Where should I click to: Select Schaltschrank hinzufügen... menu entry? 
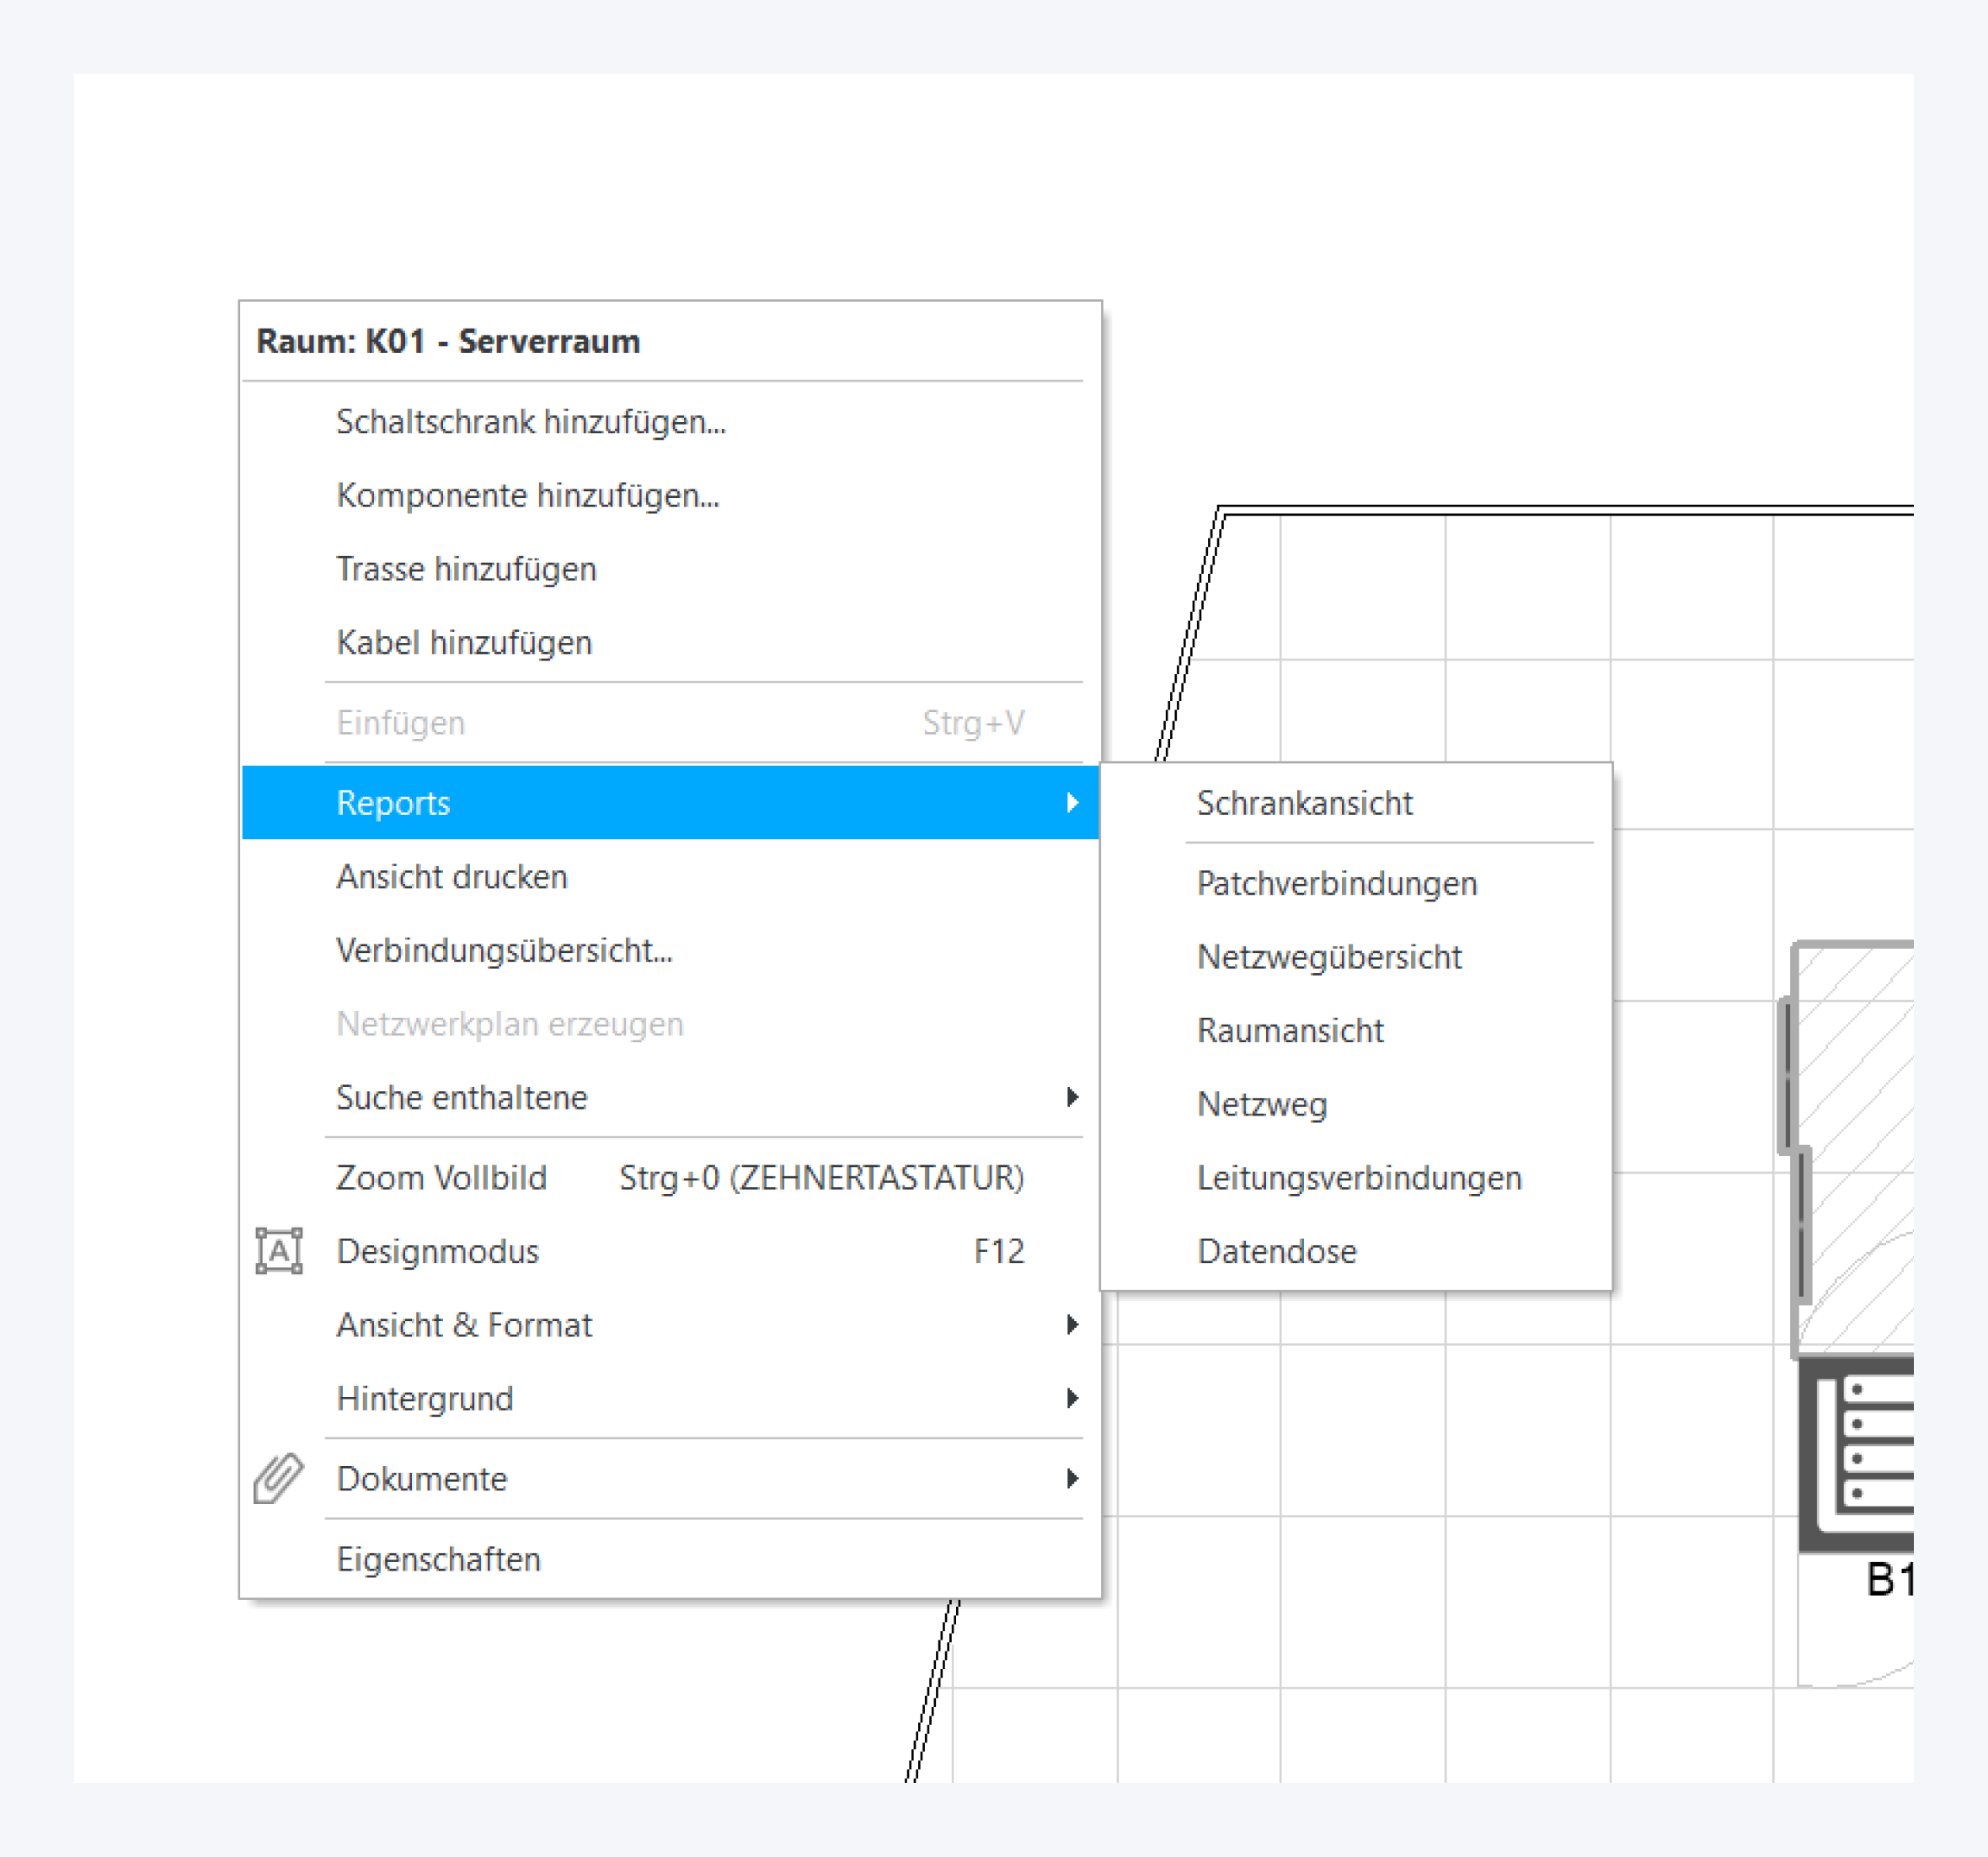[x=531, y=422]
